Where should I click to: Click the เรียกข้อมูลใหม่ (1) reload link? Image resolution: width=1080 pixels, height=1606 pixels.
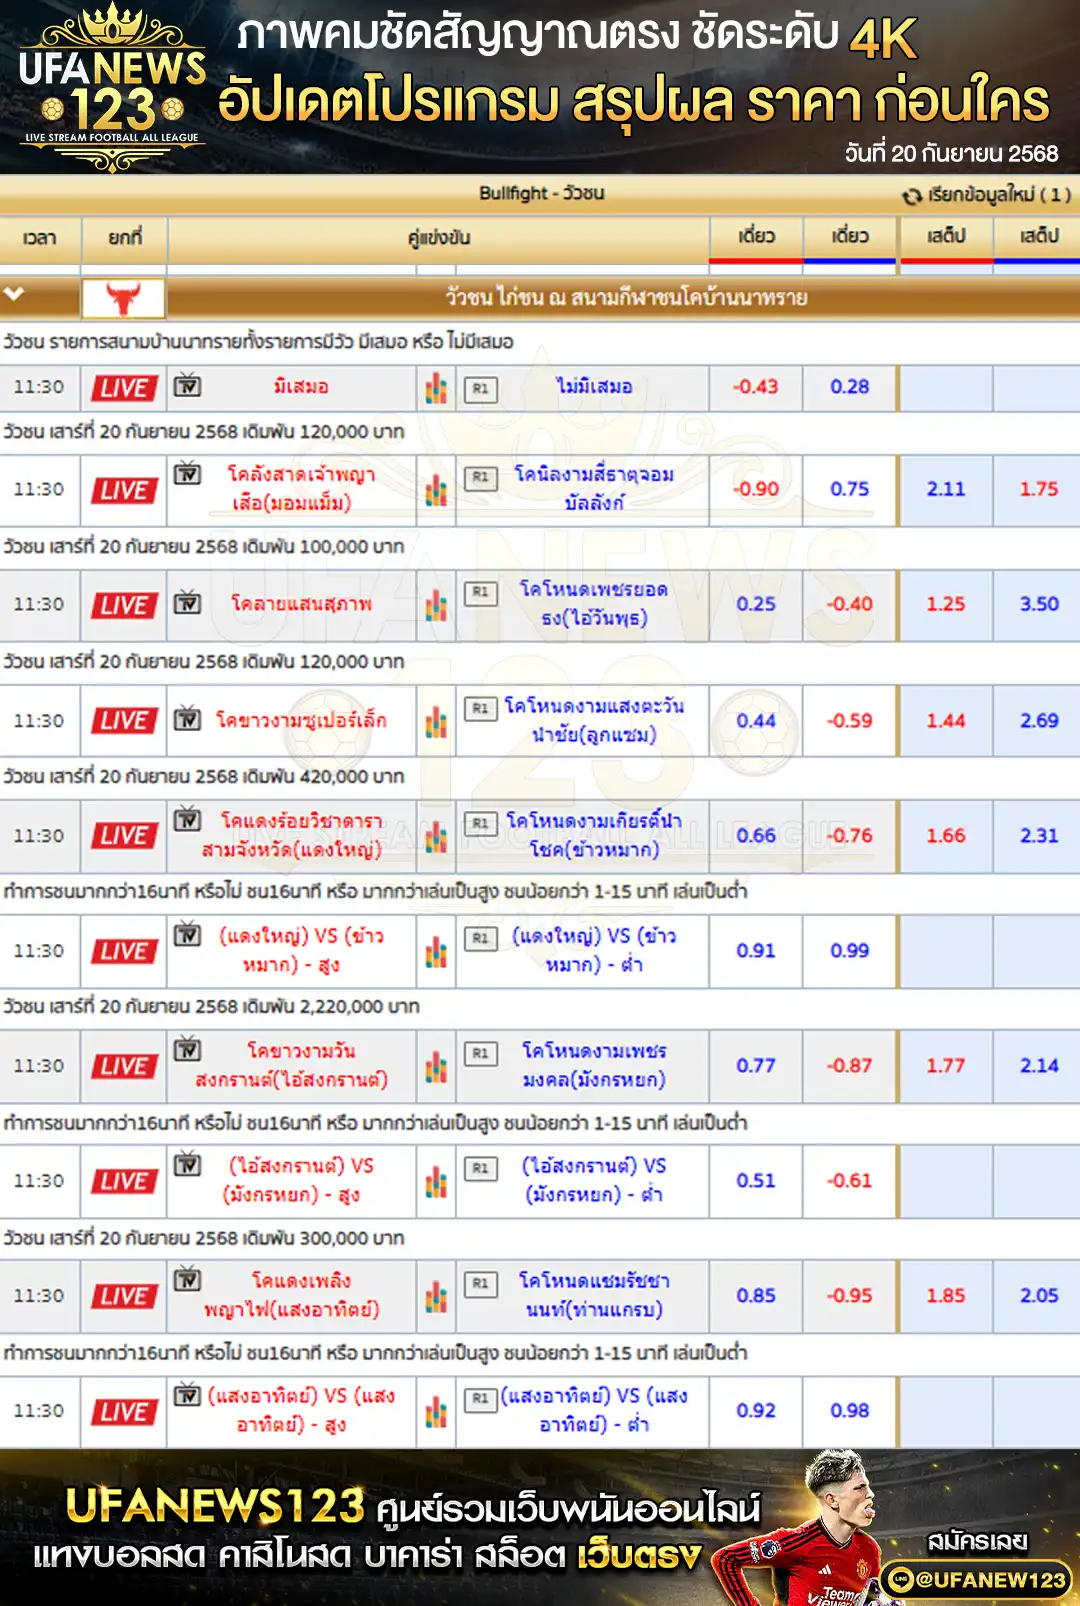998,195
